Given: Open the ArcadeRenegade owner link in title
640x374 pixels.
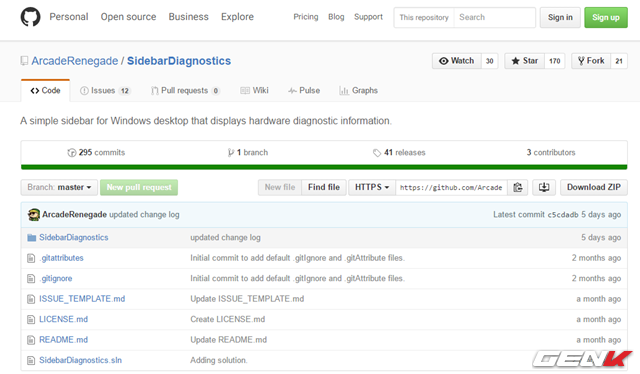Looking at the screenshot, I should click(x=75, y=61).
